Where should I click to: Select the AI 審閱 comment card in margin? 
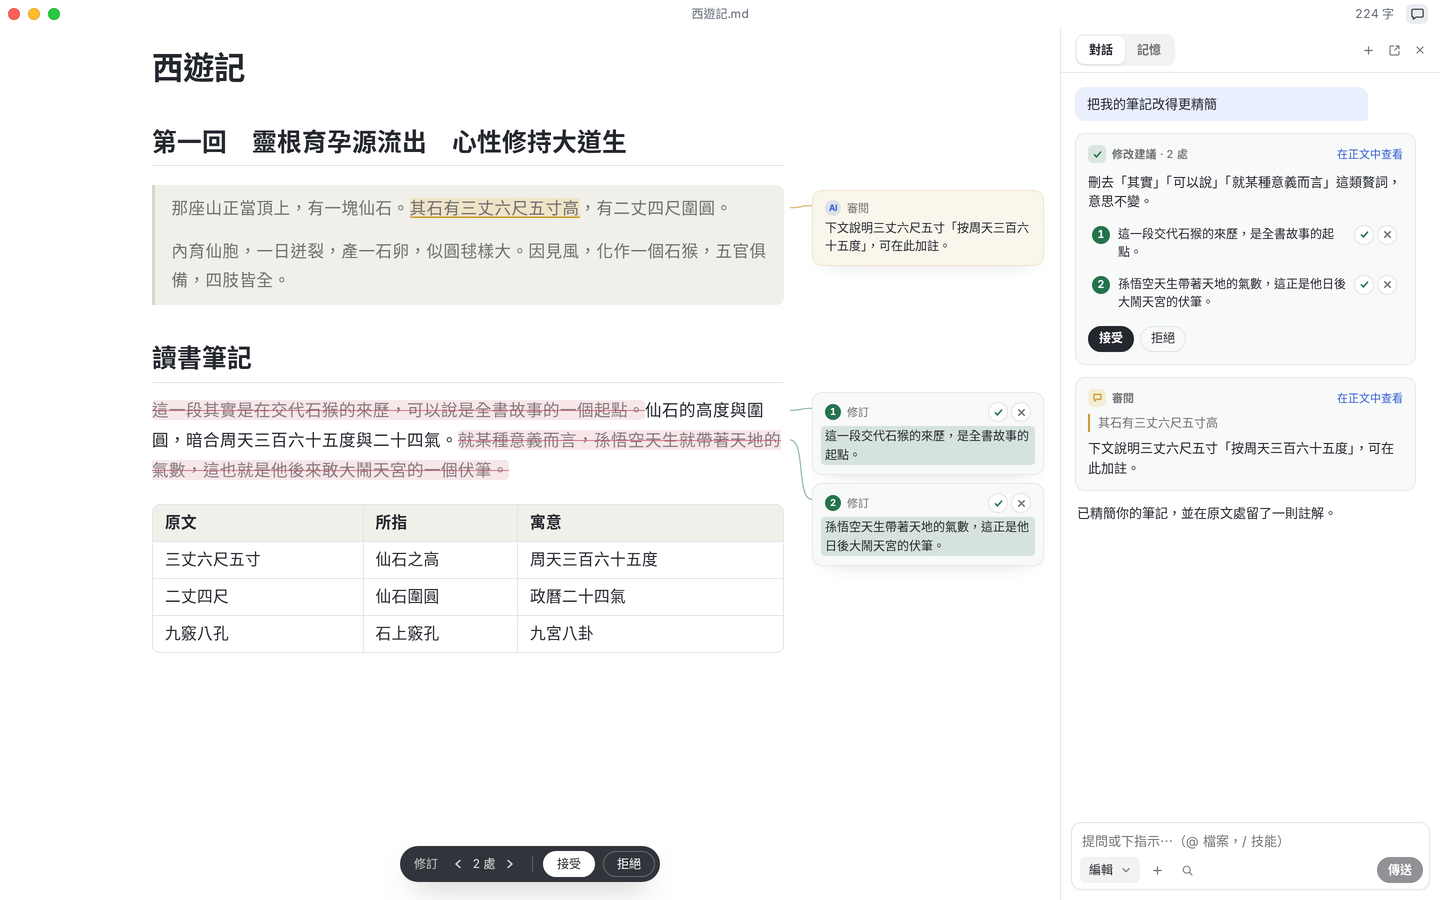(928, 228)
